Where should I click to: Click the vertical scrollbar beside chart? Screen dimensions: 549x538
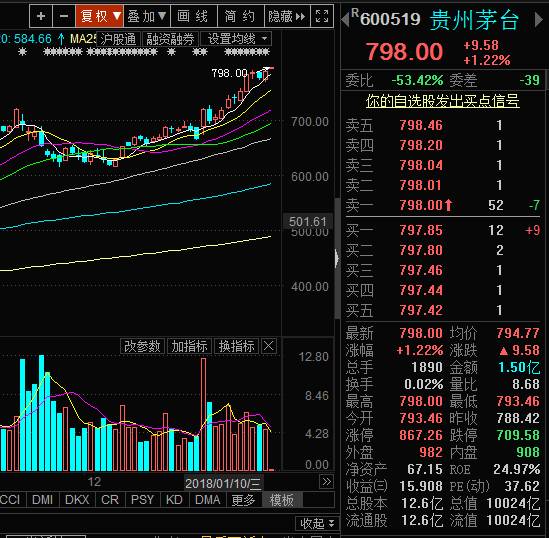[x=338, y=259]
